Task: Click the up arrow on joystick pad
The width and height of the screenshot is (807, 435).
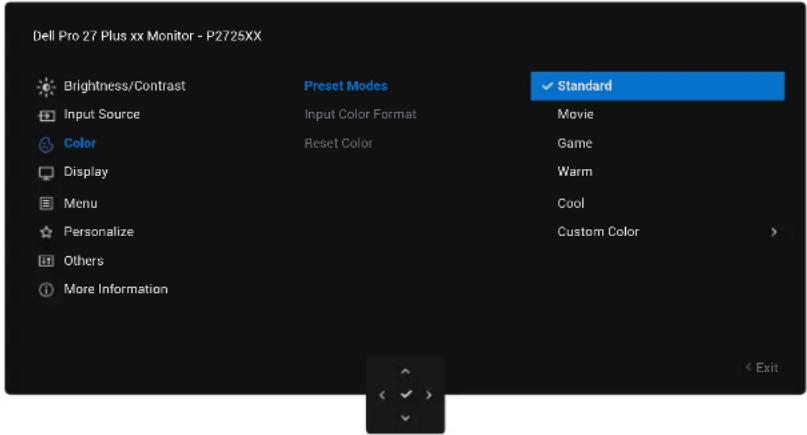Action: tap(406, 371)
